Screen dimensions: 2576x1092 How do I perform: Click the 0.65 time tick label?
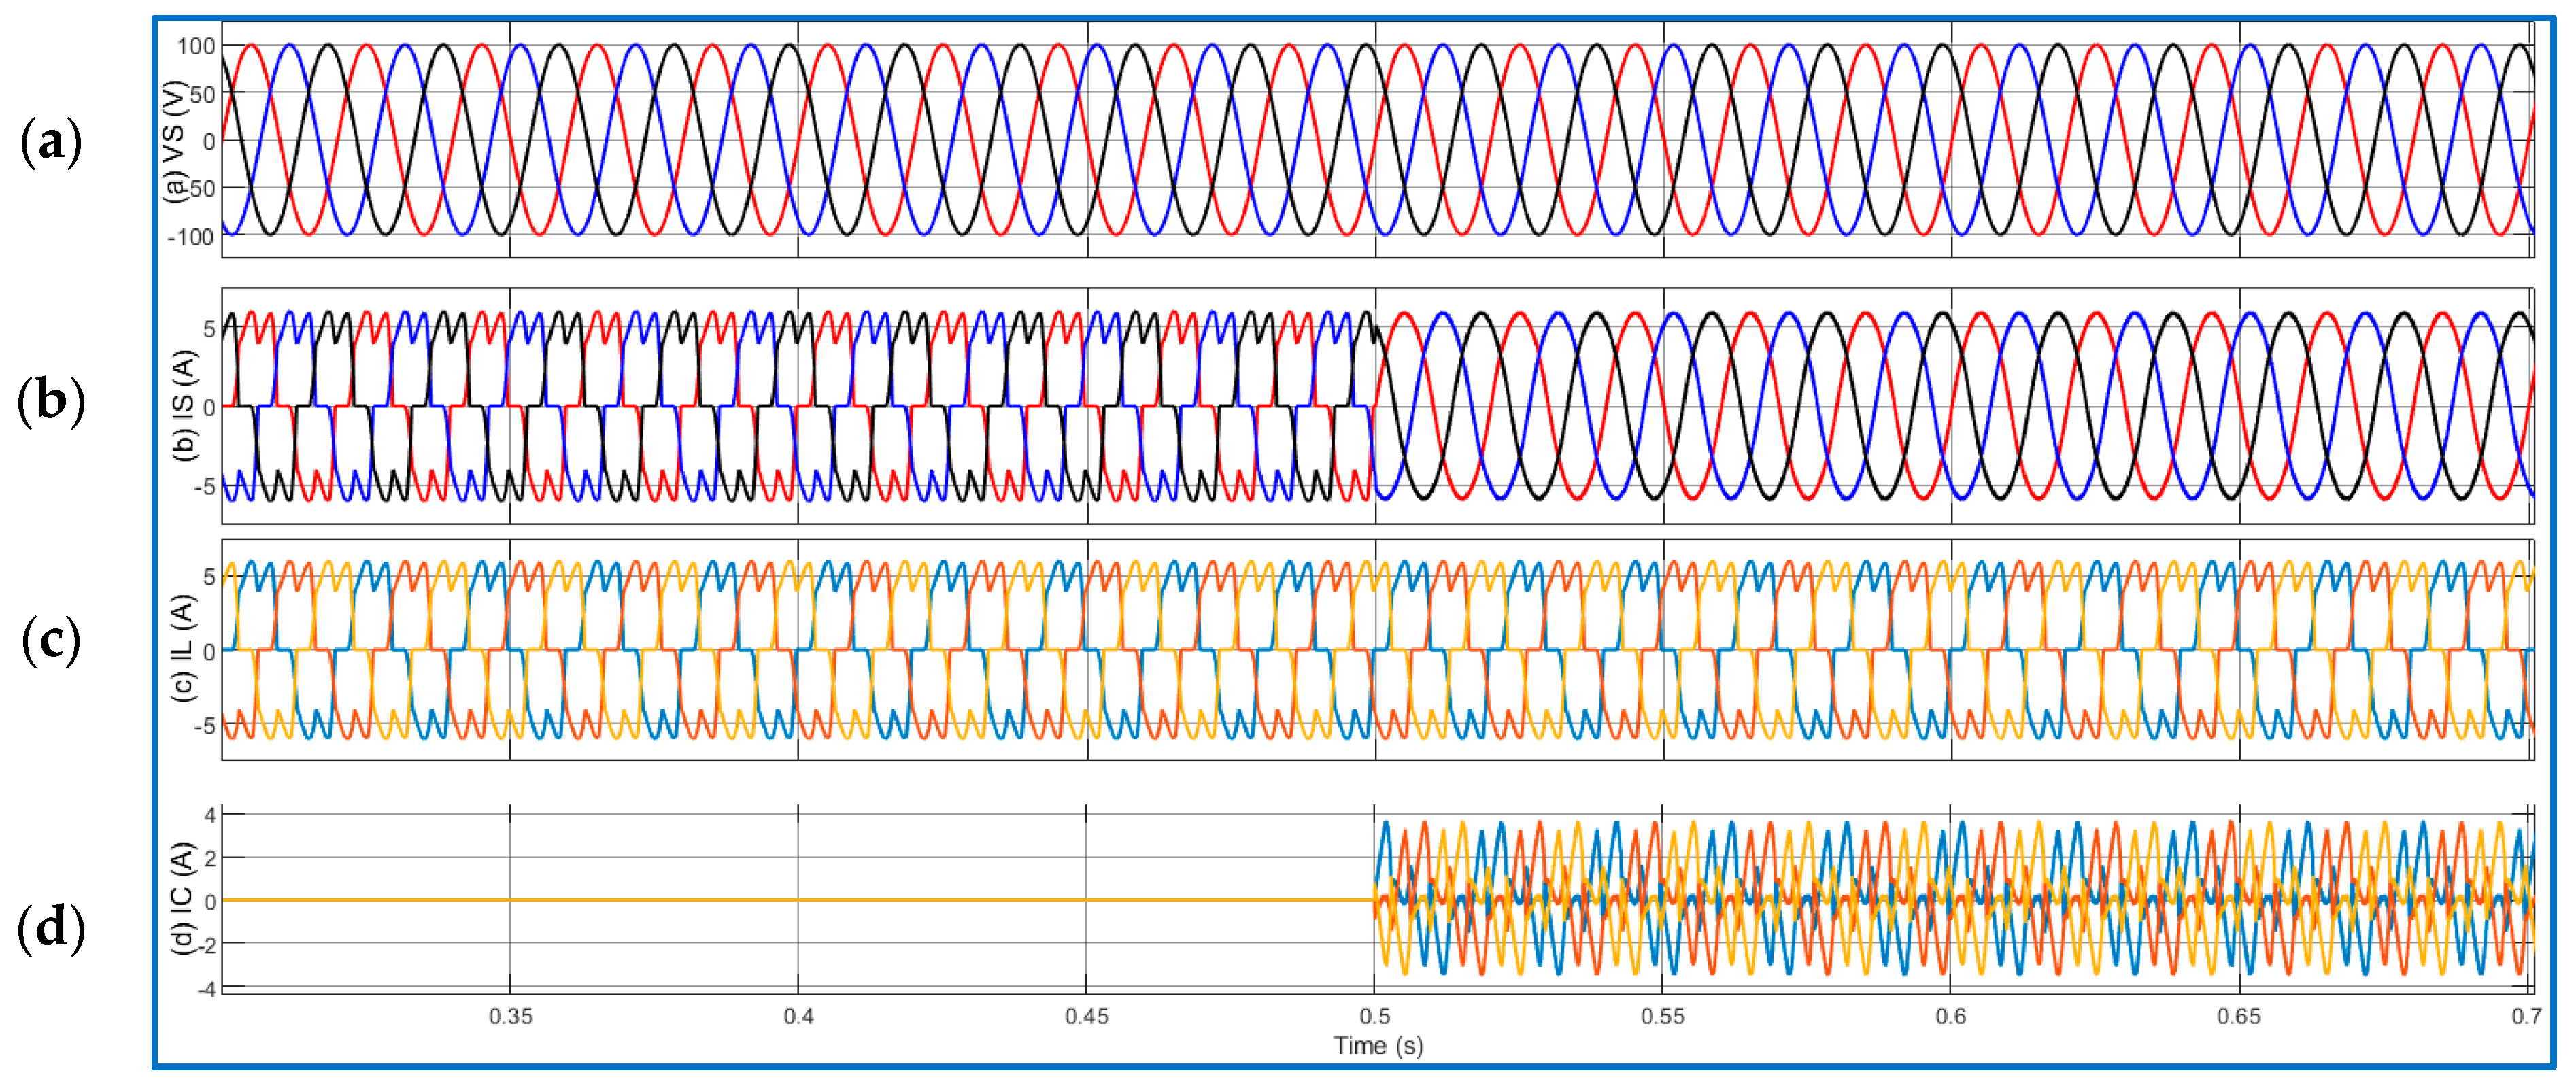[2238, 1017]
